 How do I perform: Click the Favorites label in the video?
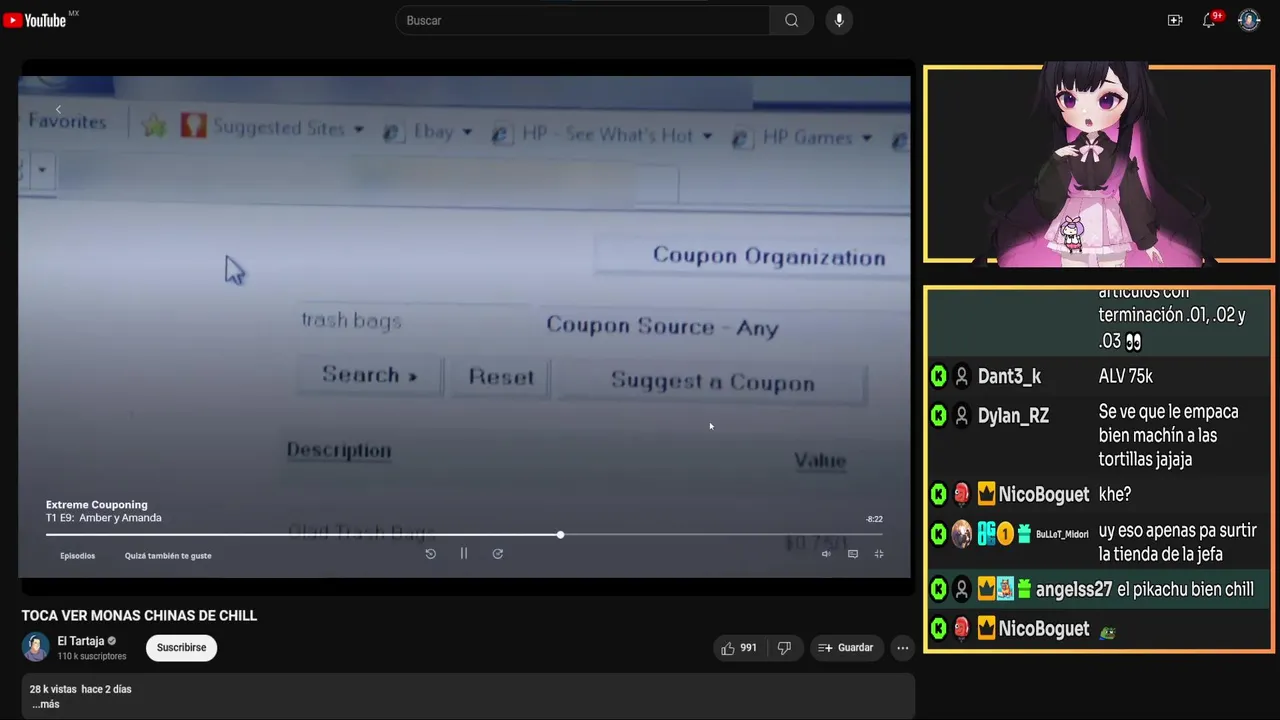[67, 121]
